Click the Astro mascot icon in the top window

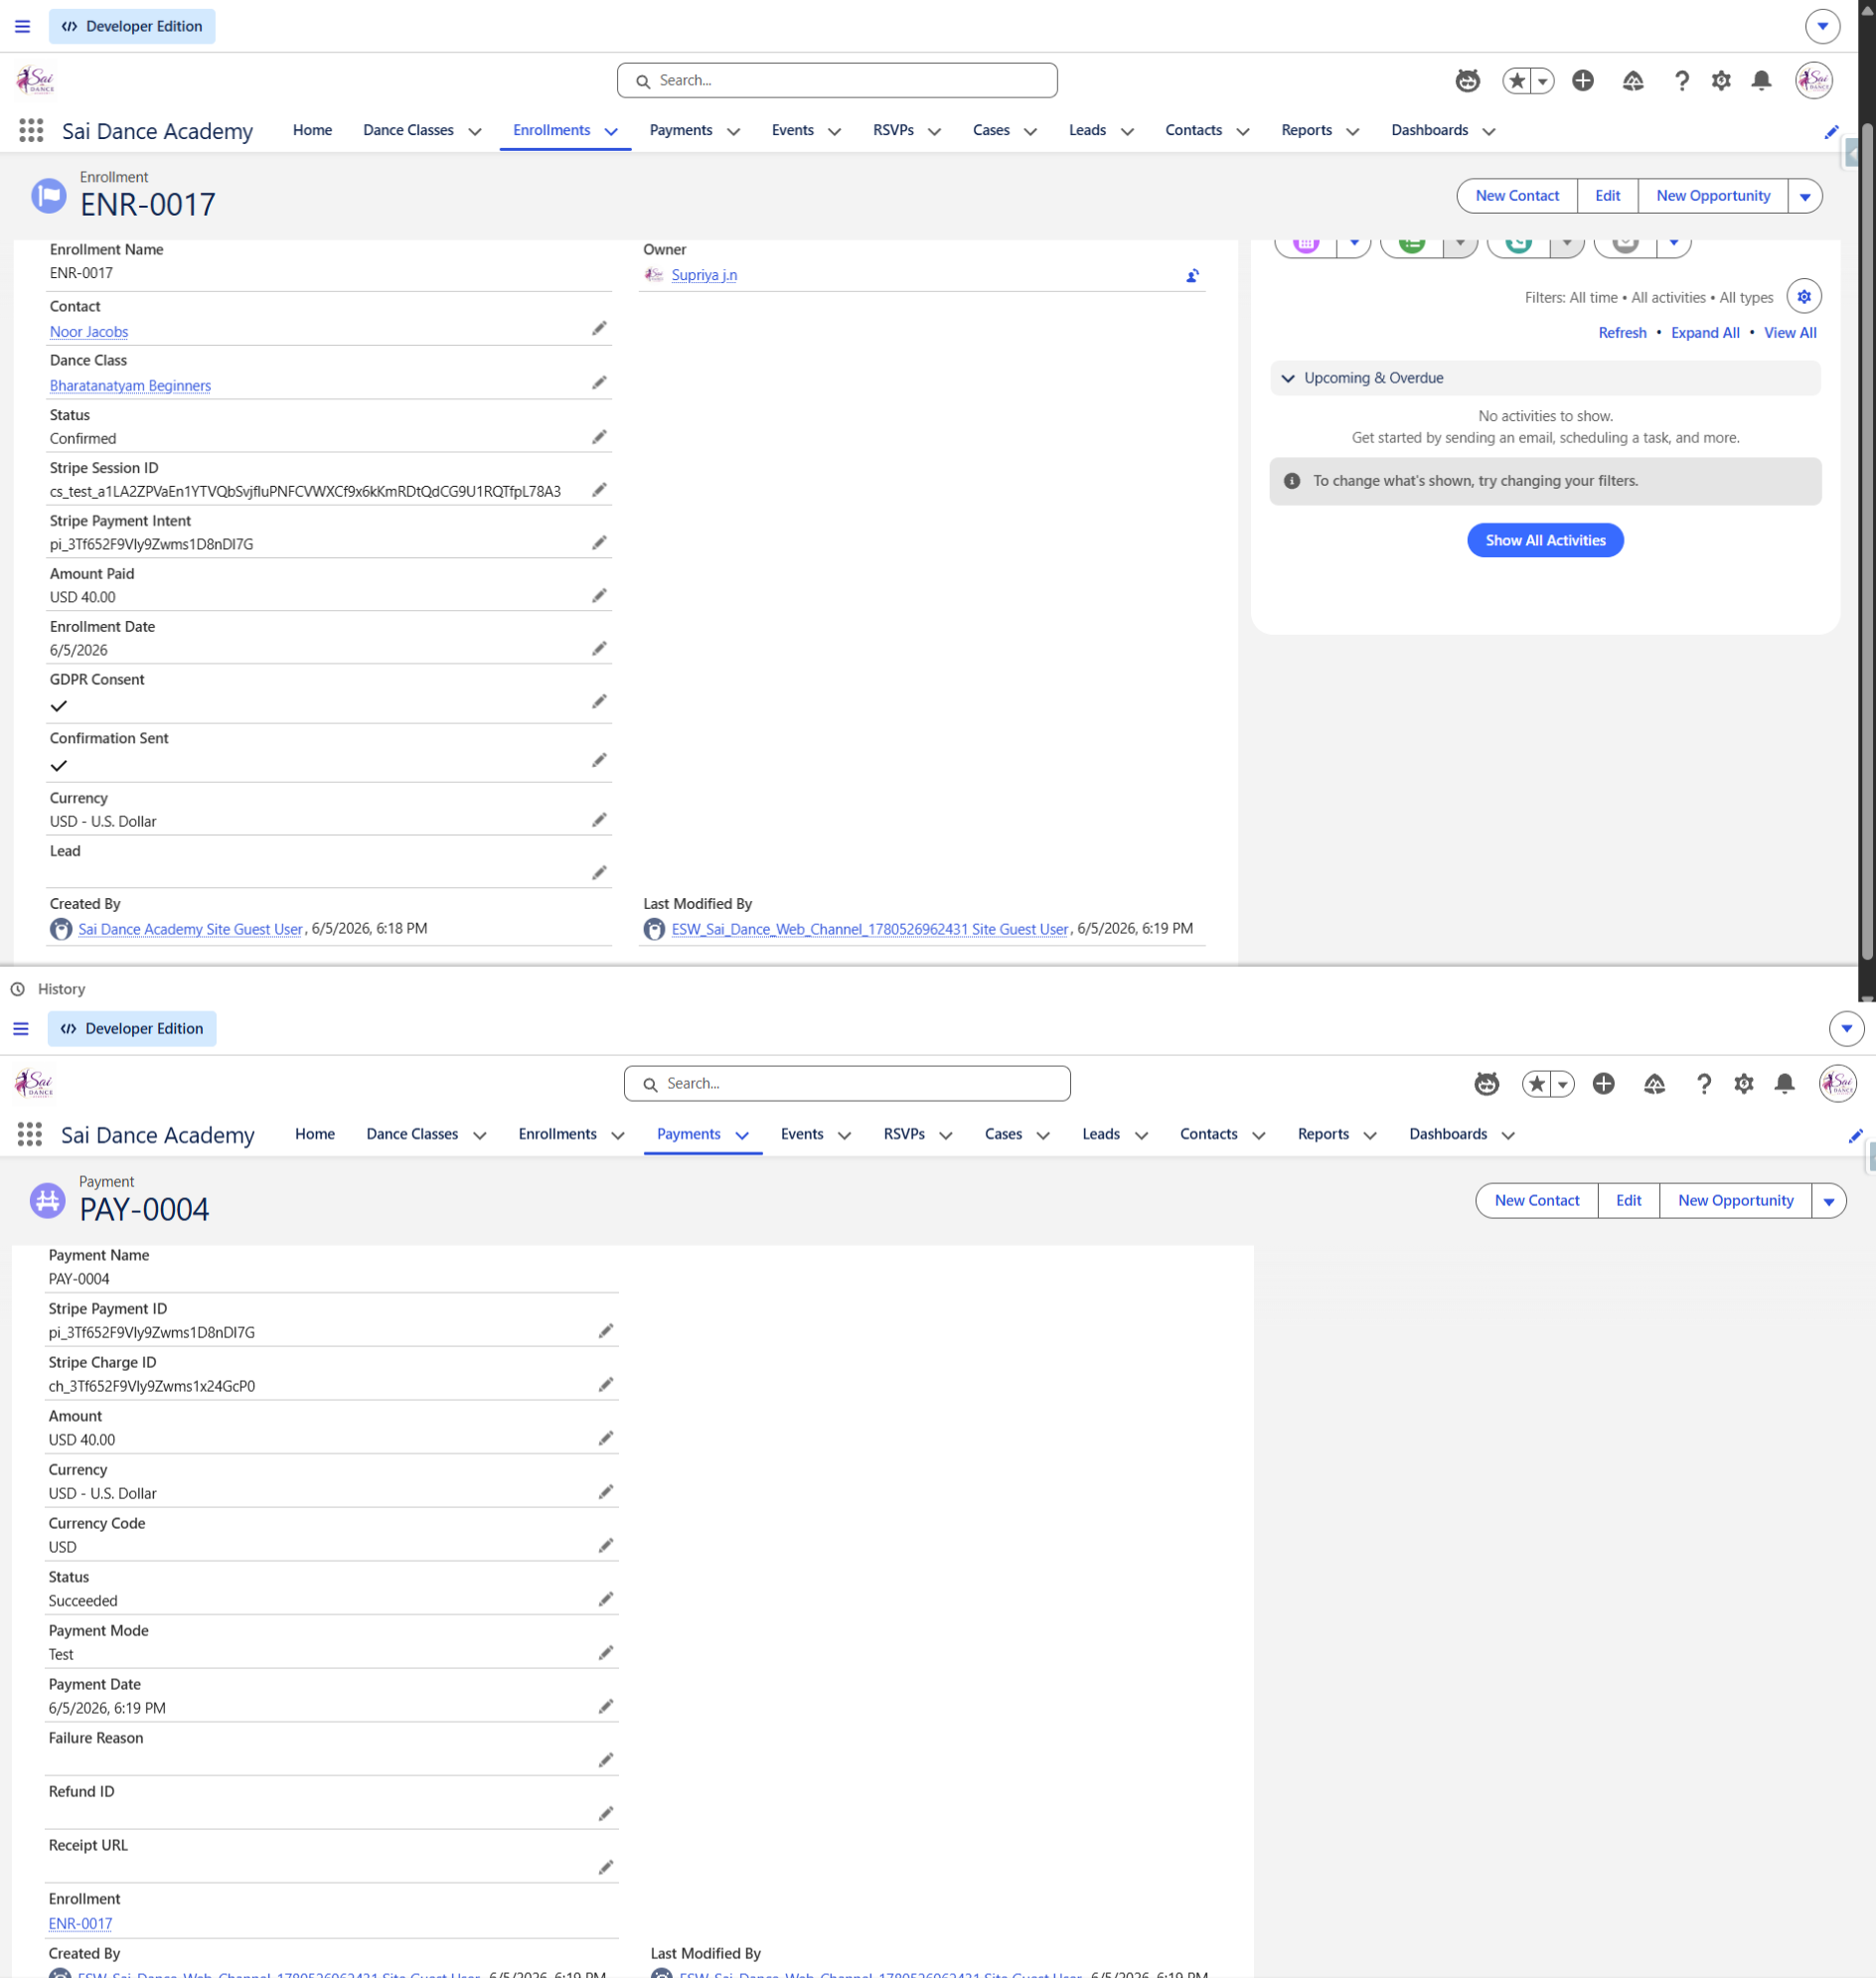click(x=1467, y=81)
